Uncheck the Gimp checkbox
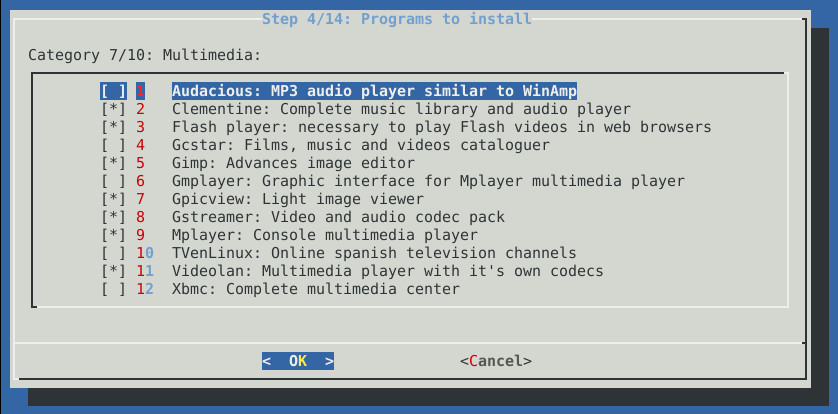Screen dimensions: 838x414 [113, 163]
